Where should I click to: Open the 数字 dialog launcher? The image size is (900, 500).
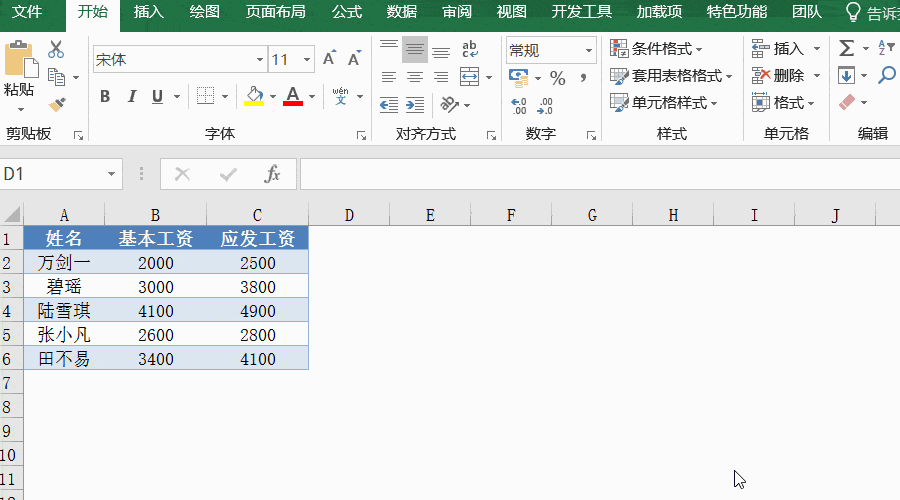pyautogui.click(x=591, y=135)
